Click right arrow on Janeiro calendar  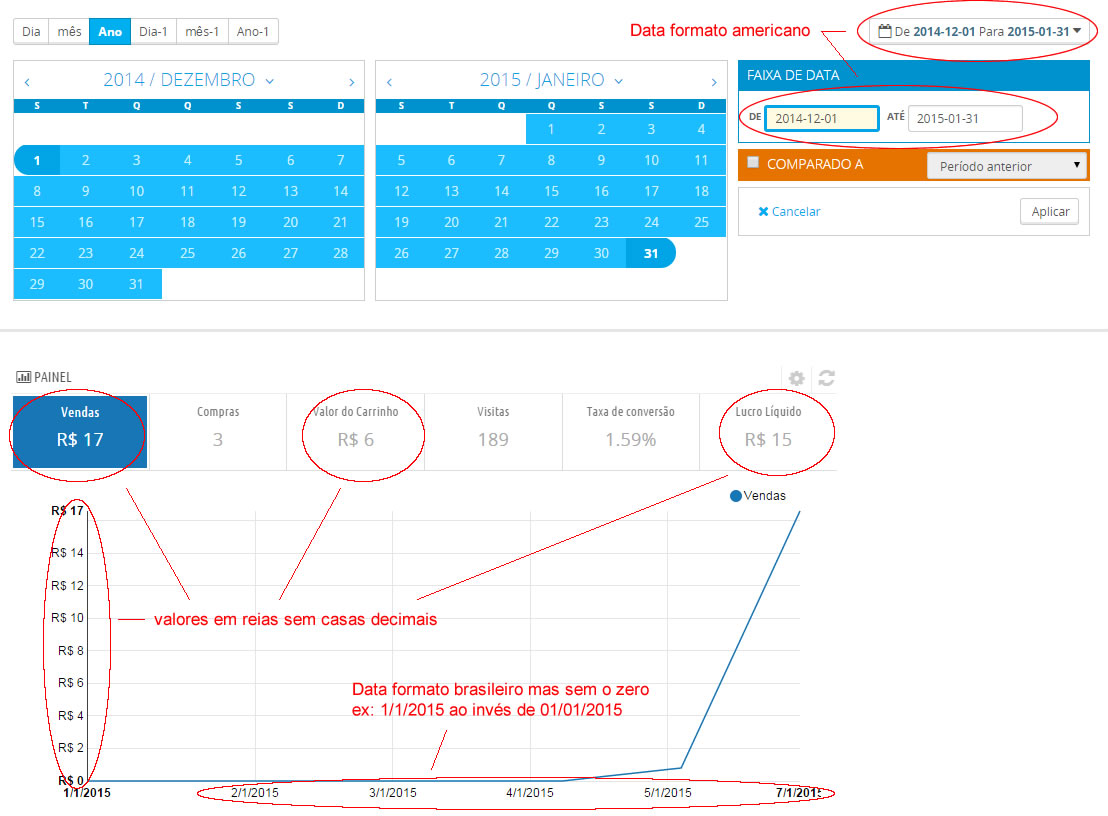[714, 82]
